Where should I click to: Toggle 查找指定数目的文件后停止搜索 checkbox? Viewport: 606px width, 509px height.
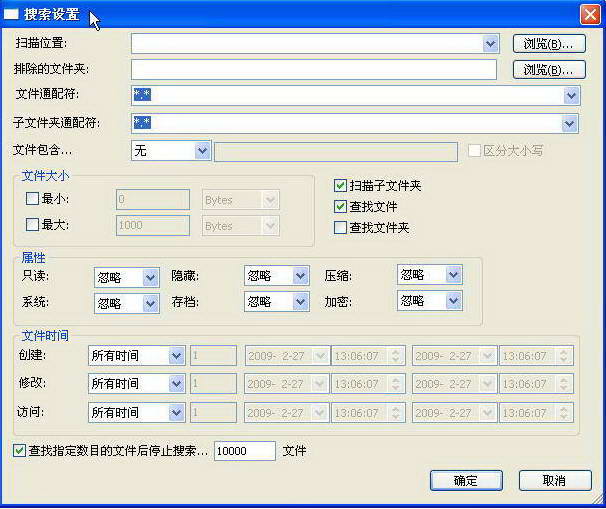pyautogui.click(x=19, y=451)
